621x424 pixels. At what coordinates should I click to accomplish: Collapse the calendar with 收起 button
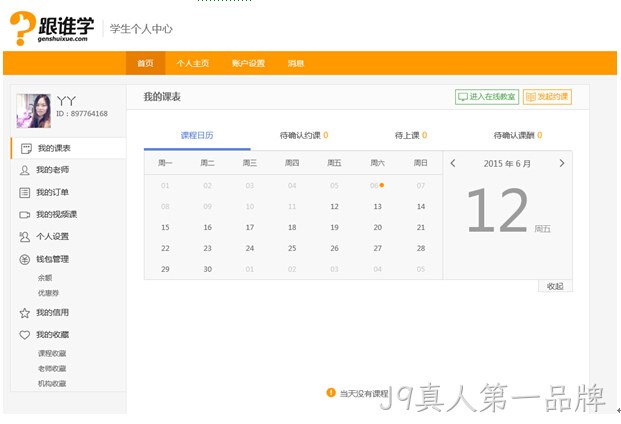[x=555, y=286]
